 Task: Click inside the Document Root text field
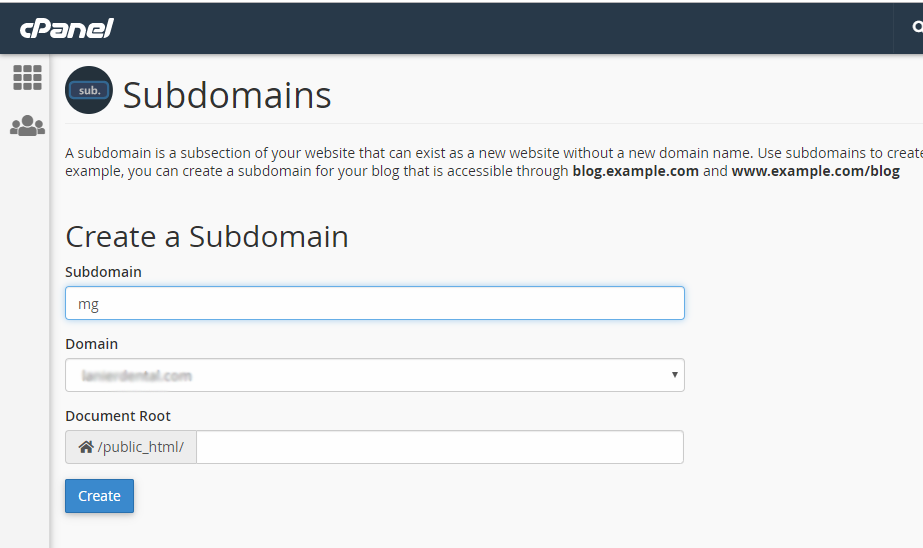pos(440,447)
